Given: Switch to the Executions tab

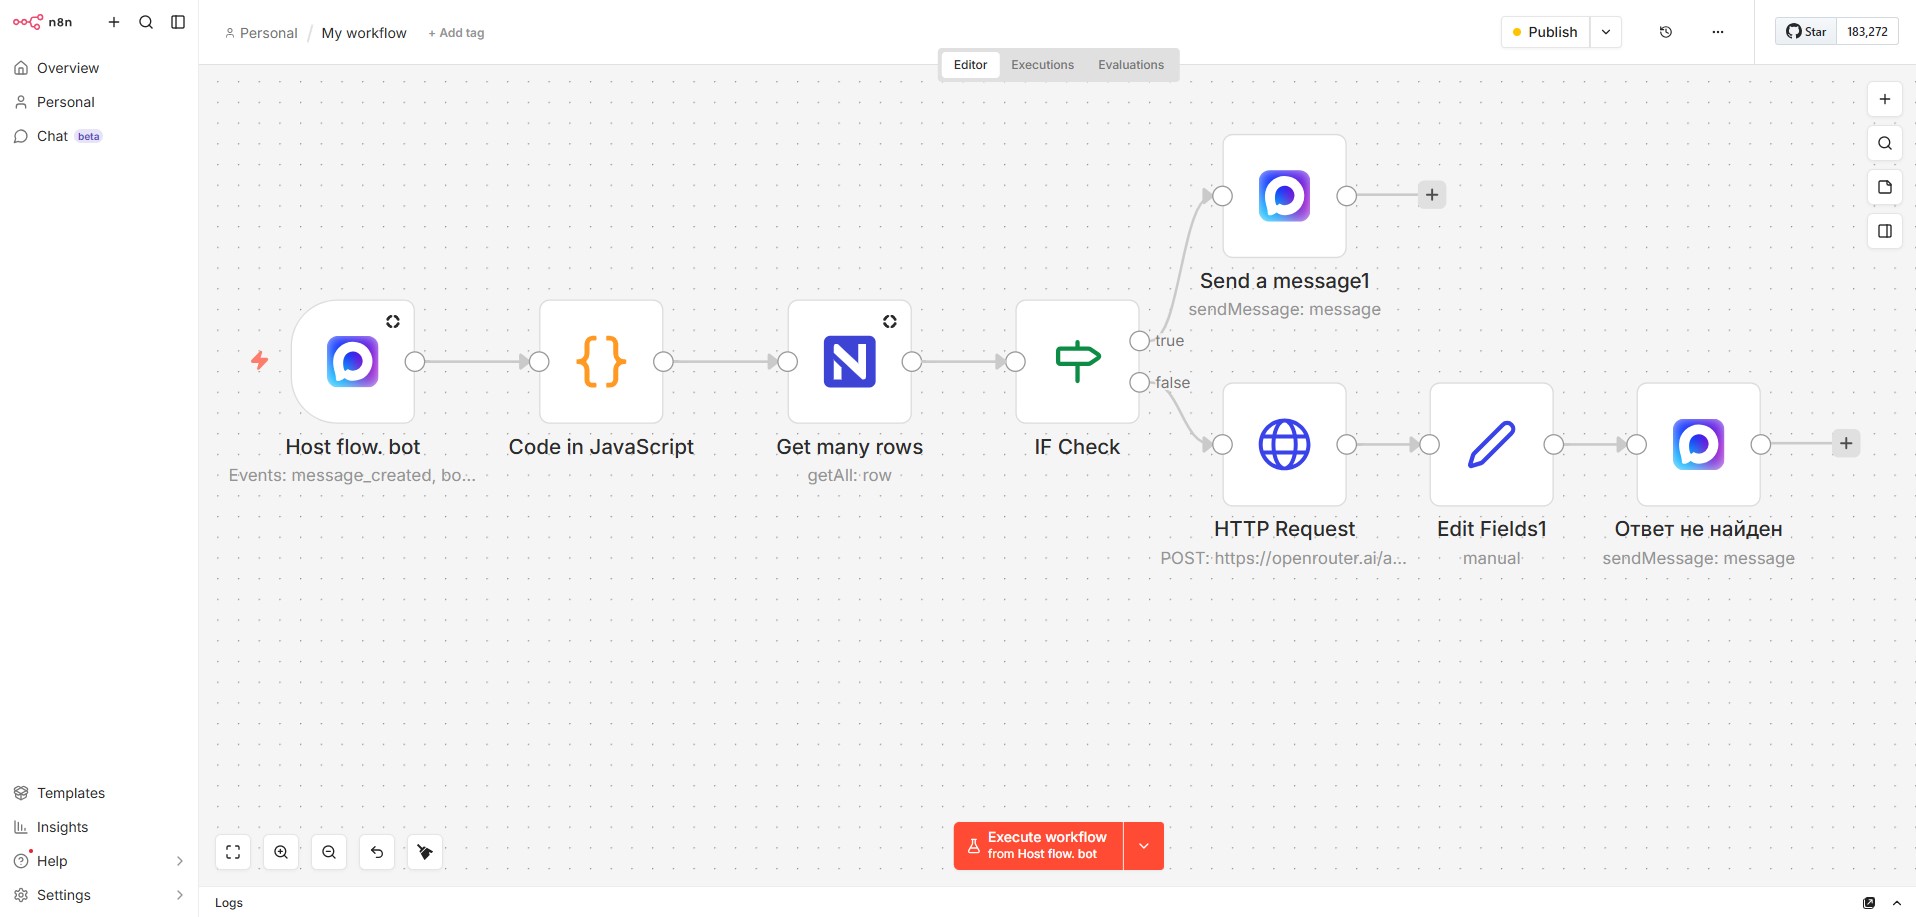Looking at the screenshot, I should pos(1042,65).
